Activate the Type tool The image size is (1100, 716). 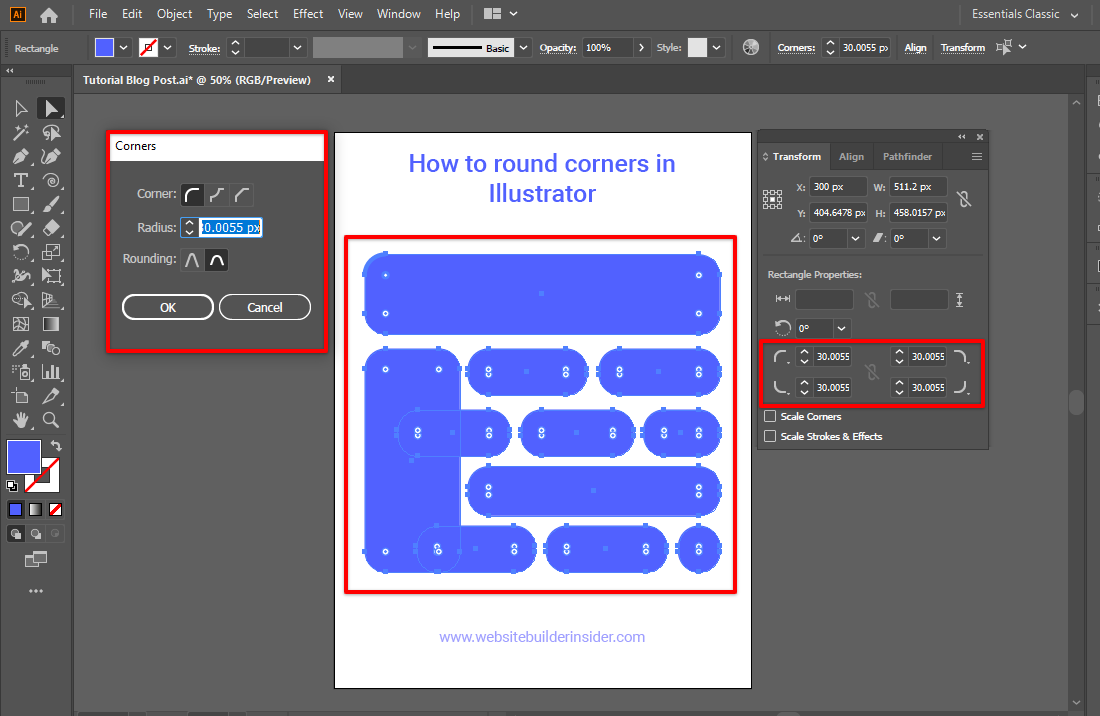point(21,180)
